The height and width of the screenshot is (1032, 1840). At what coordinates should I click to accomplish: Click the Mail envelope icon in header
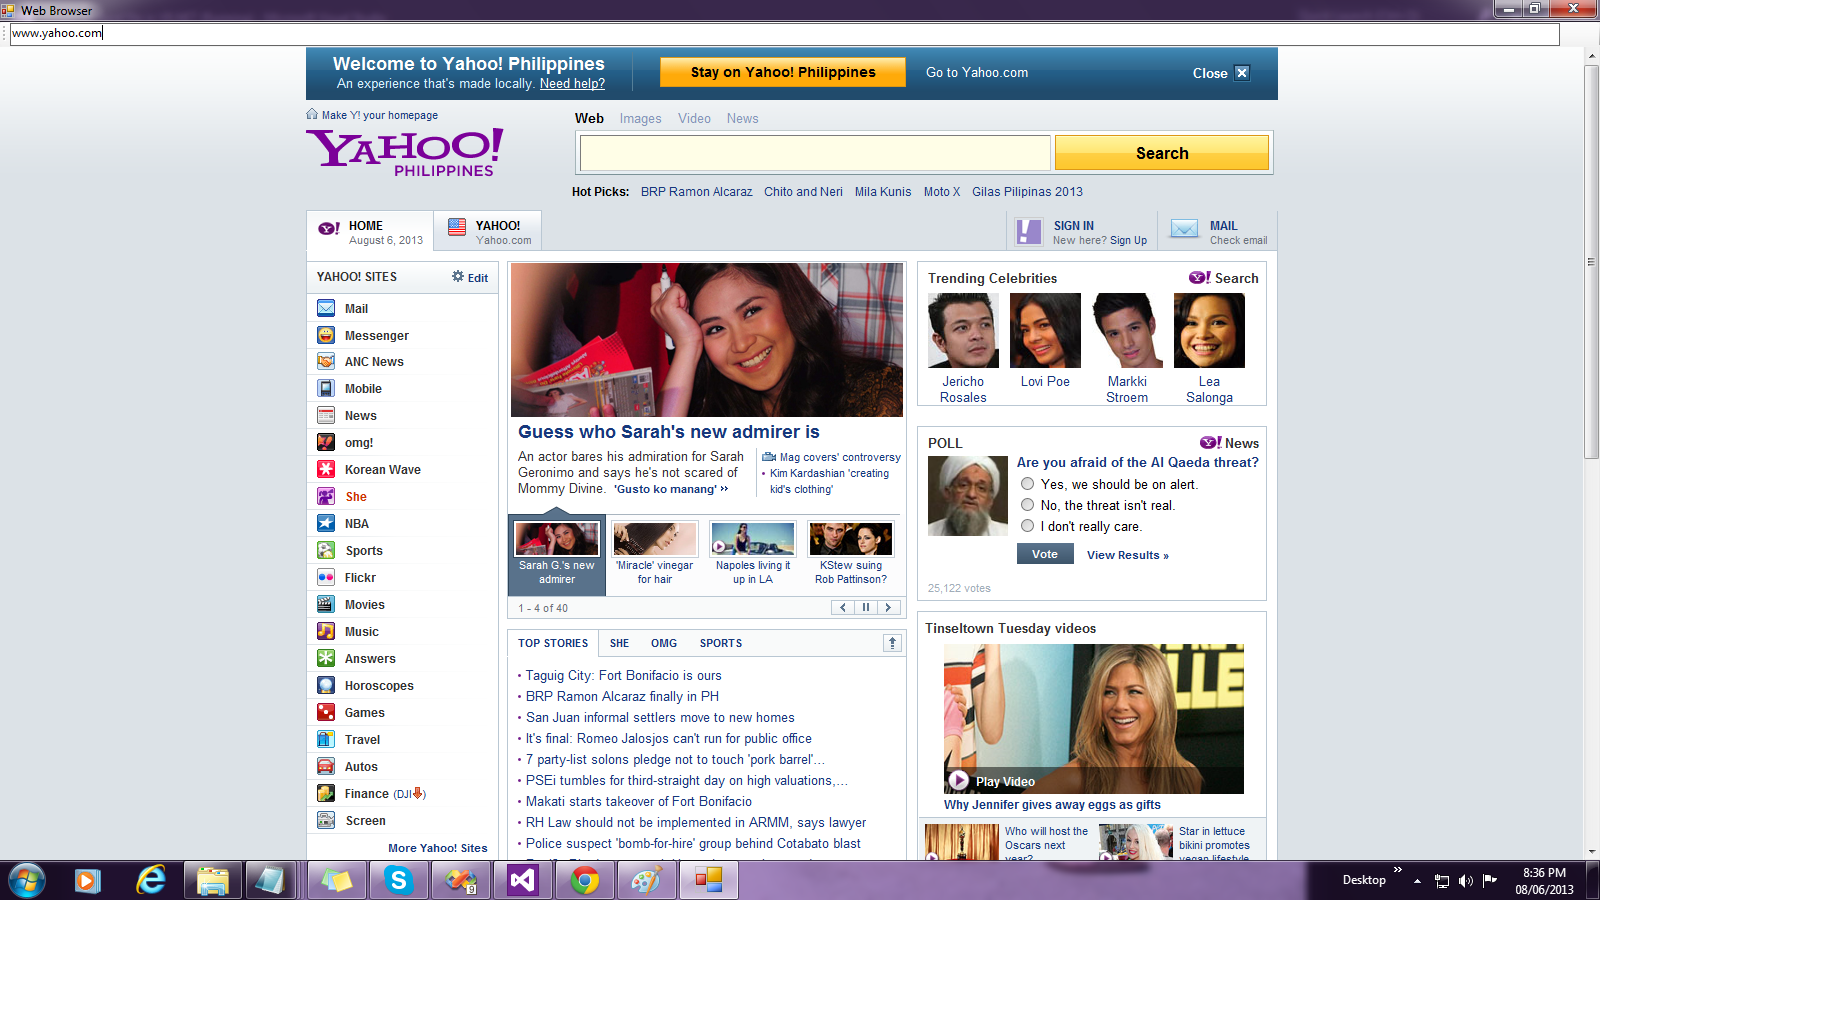[1184, 230]
